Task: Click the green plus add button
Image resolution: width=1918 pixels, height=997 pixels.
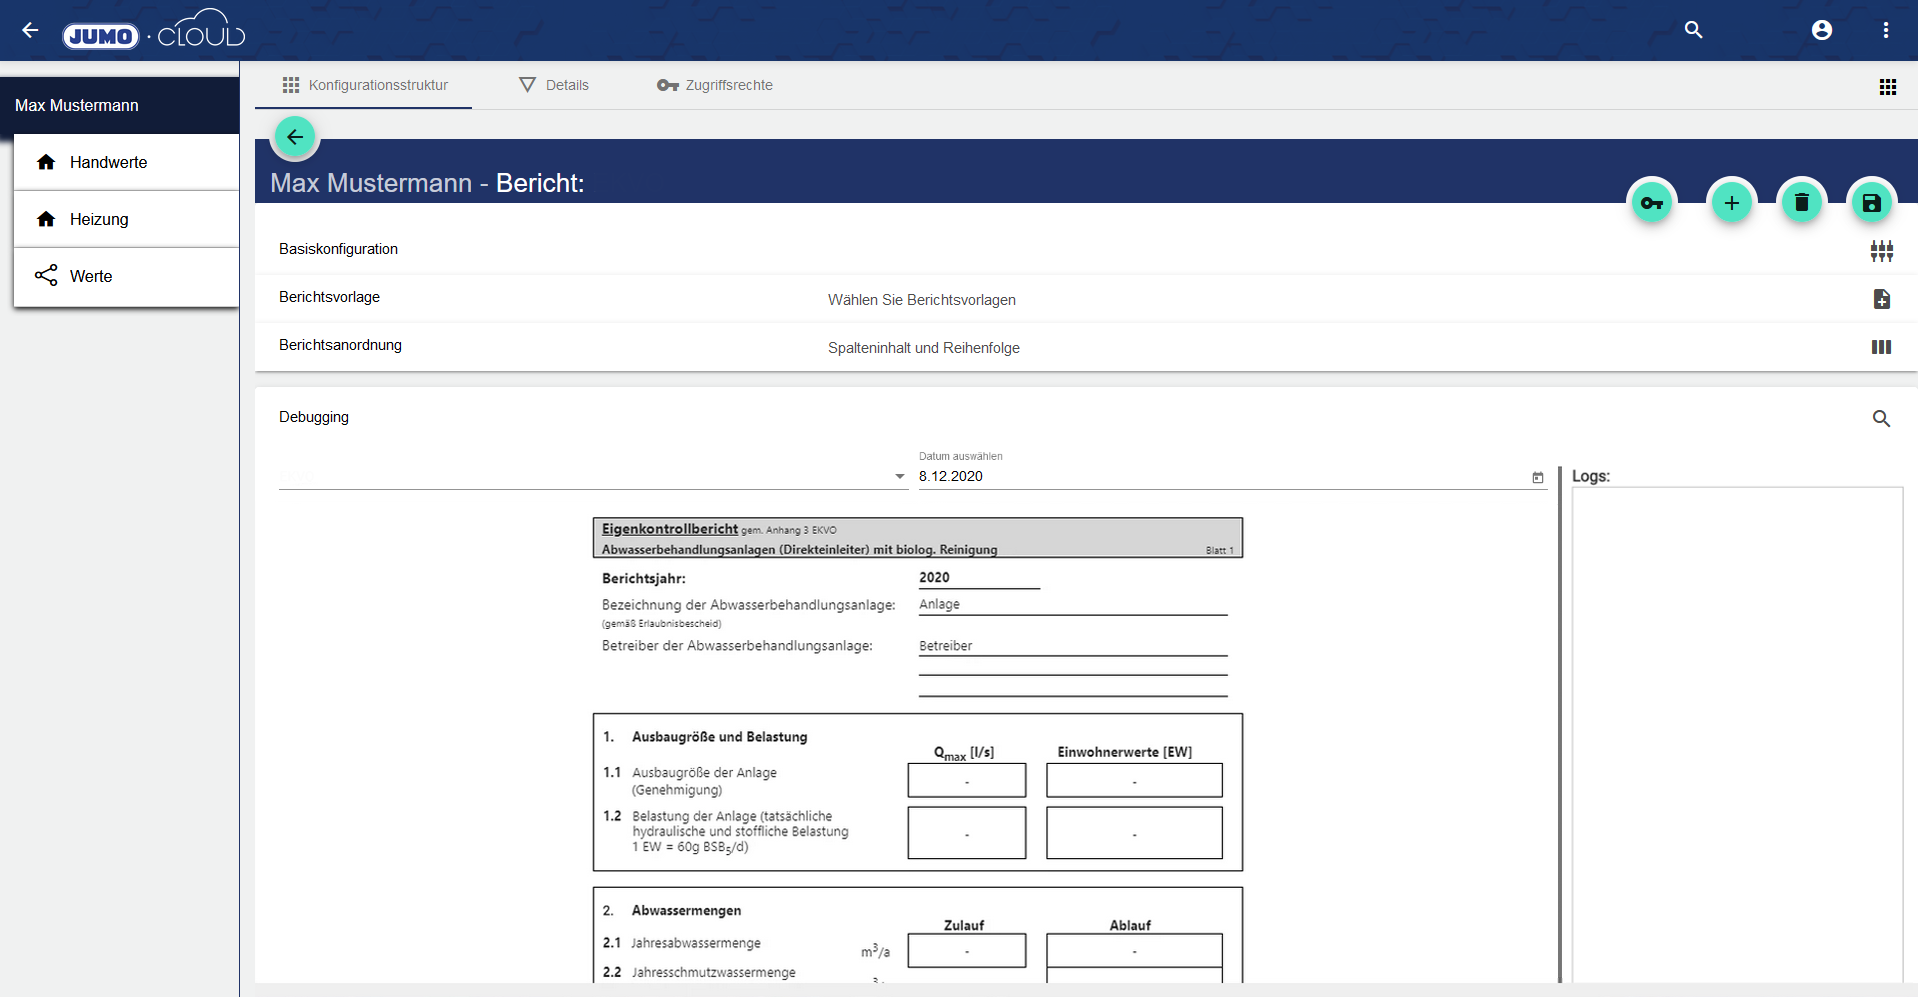Action: coord(1731,204)
